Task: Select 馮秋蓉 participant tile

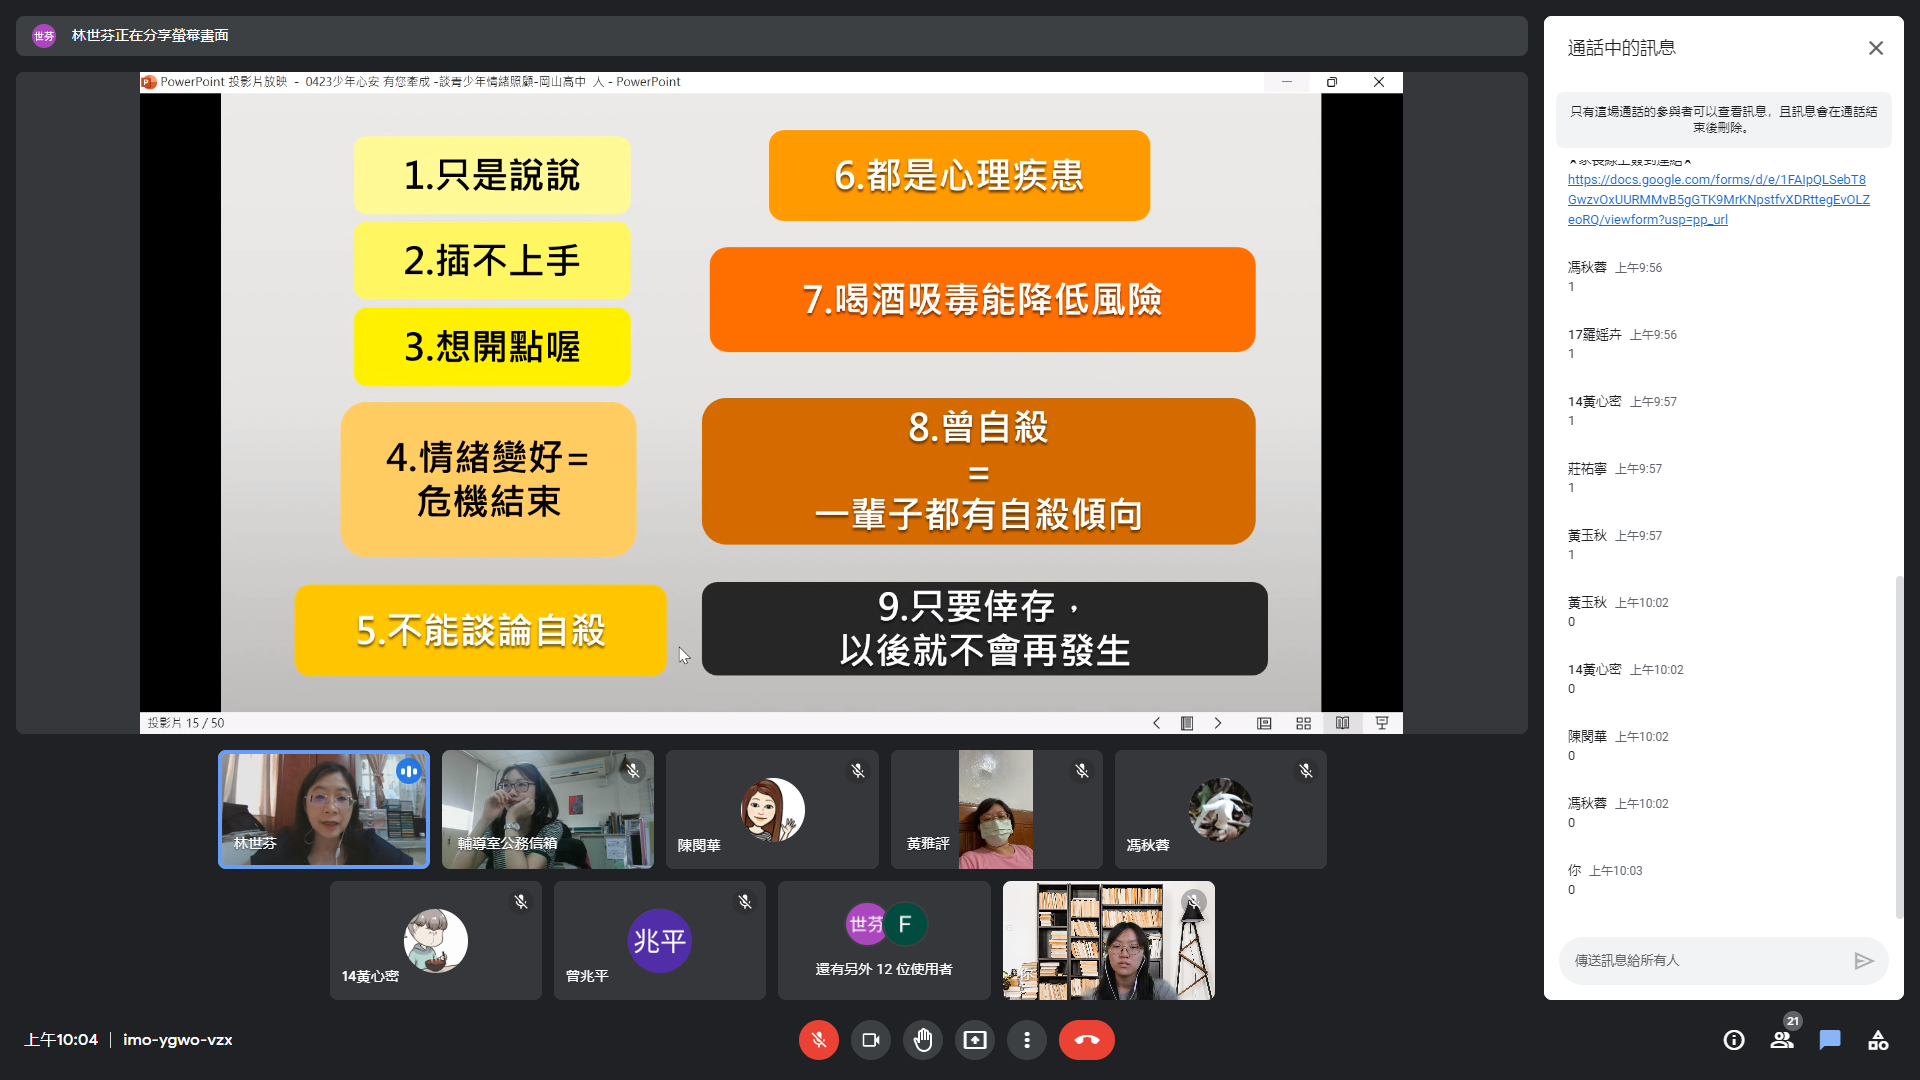Action: [x=1220, y=809]
